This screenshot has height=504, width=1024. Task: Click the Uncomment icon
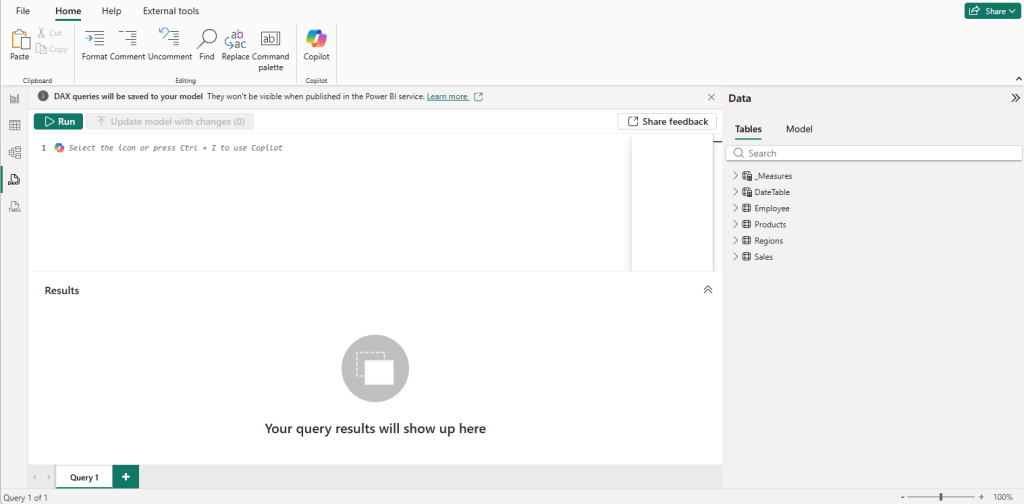pyautogui.click(x=169, y=44)
